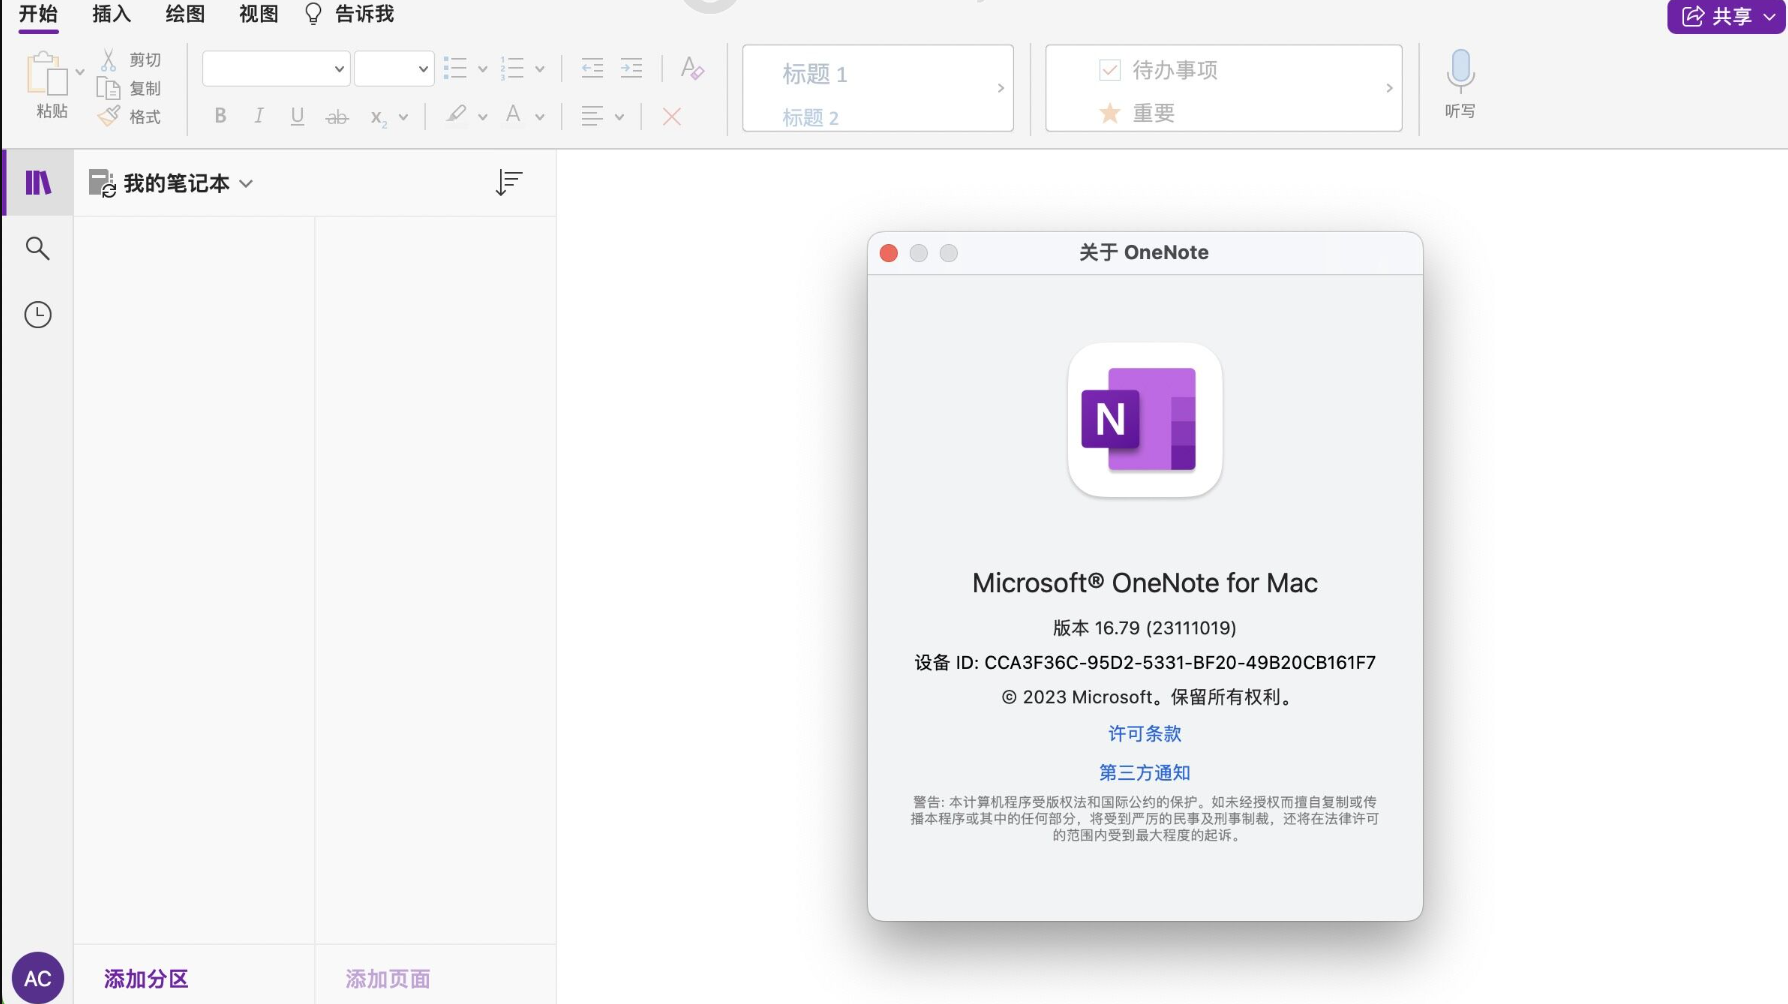Image resolution: width=1788 pixels, height=1004 pixels.
Task: Expand the 我的笔记本 notebook dropdown
Action: [247, 183]
